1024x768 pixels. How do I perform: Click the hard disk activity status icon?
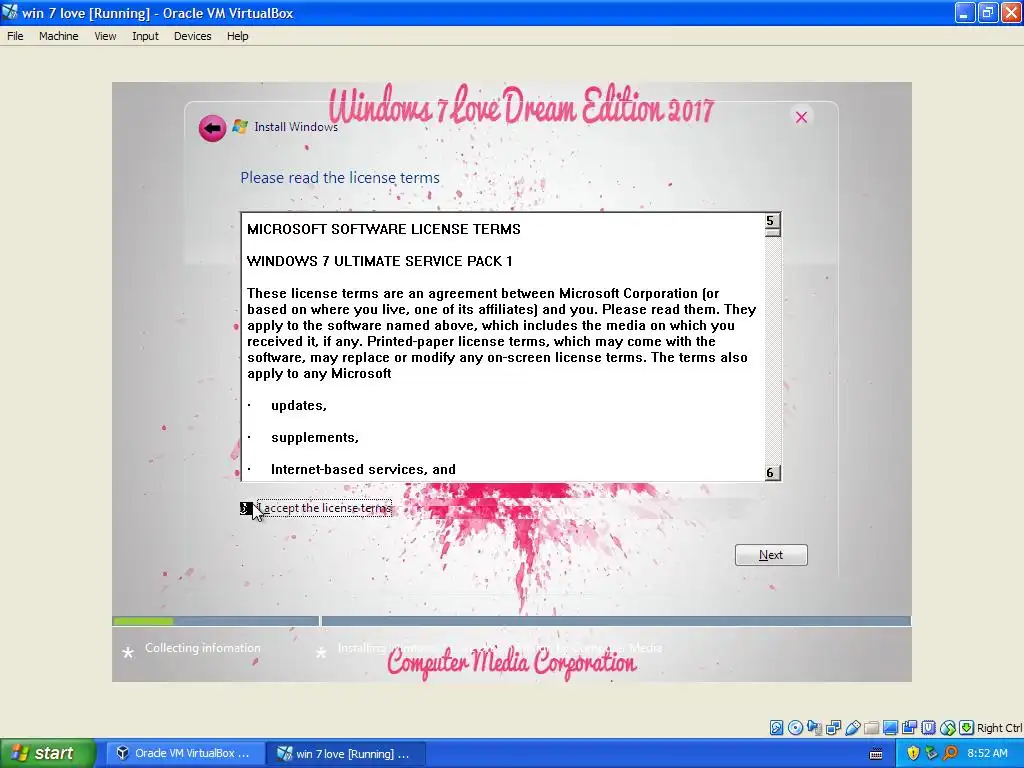tap(776, 728)
